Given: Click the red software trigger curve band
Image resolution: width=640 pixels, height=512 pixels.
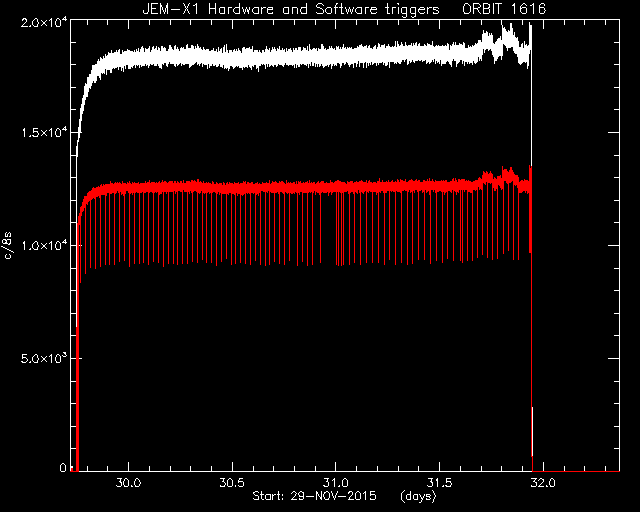Looking at the screenshot, I should (x=286, y=187).
